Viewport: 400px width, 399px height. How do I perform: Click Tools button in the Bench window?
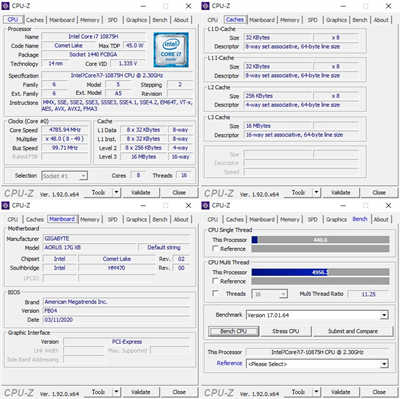(299, 392)
